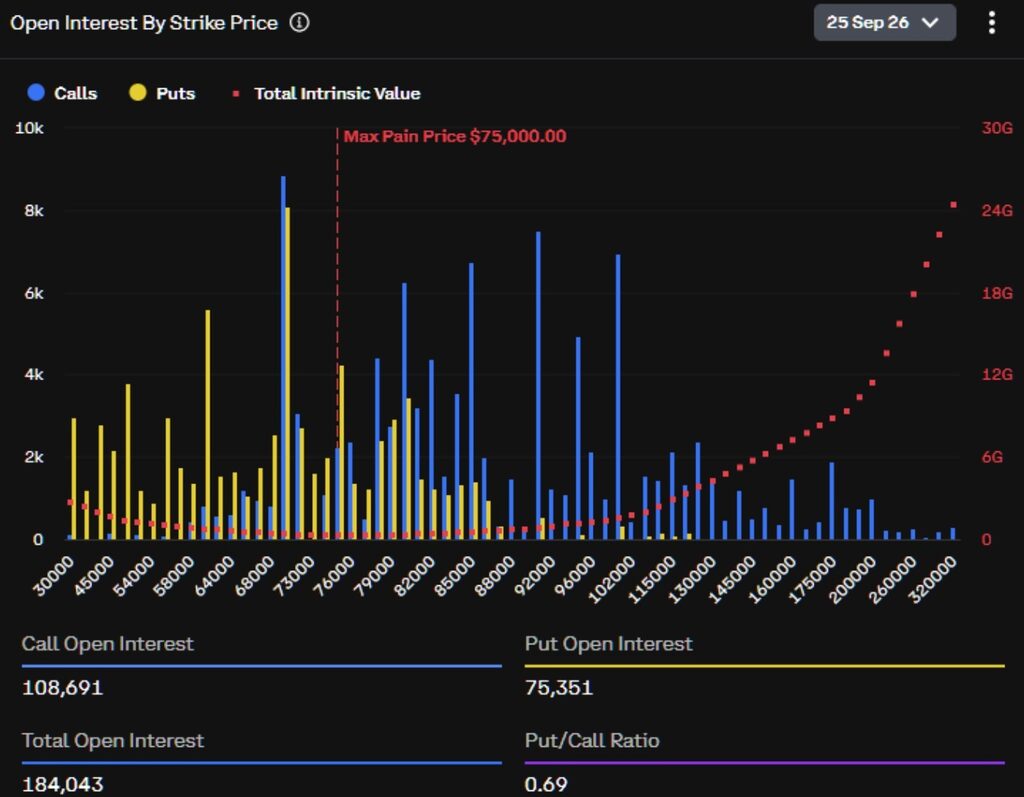Select the Put/Call Ratio heading
This screenshot has height=797, width=1024.
click(592, 740)
